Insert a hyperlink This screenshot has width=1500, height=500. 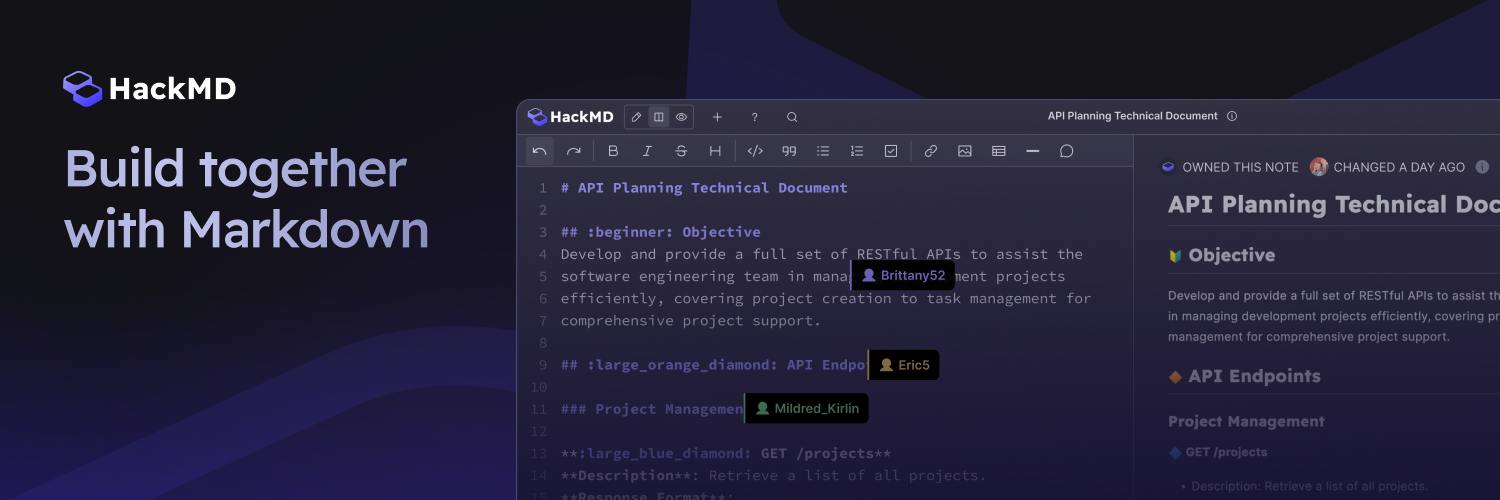click(x=931, y=151)
